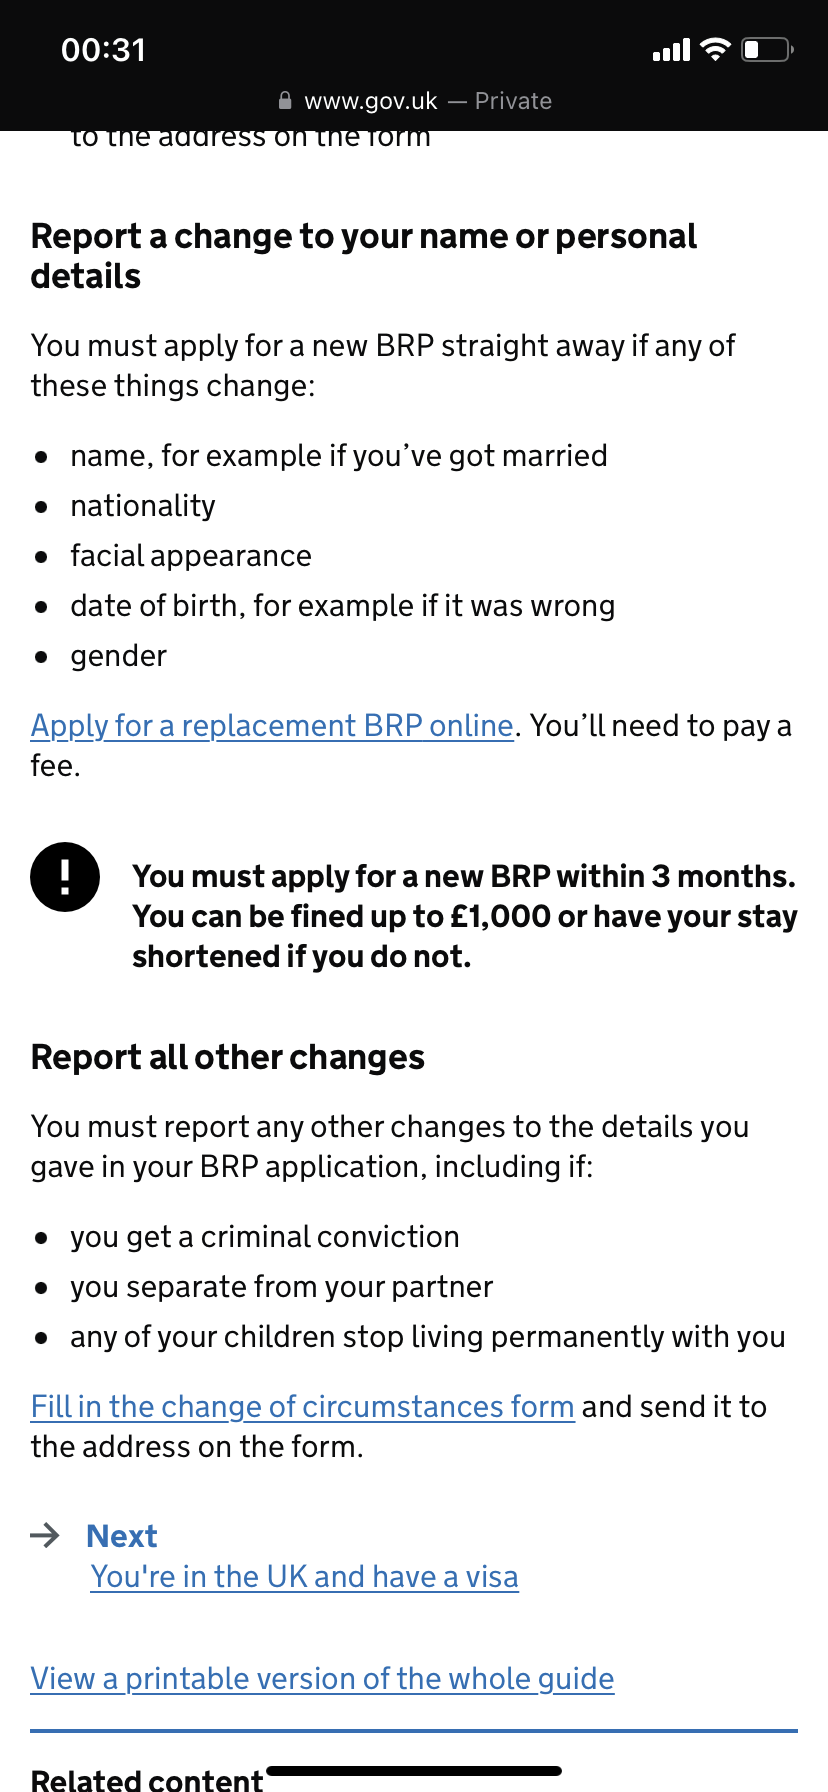The height and width of the screenshot is (1792, 828).
Task: Click the arrow icon before the Next link
Action: (44, 1535)
